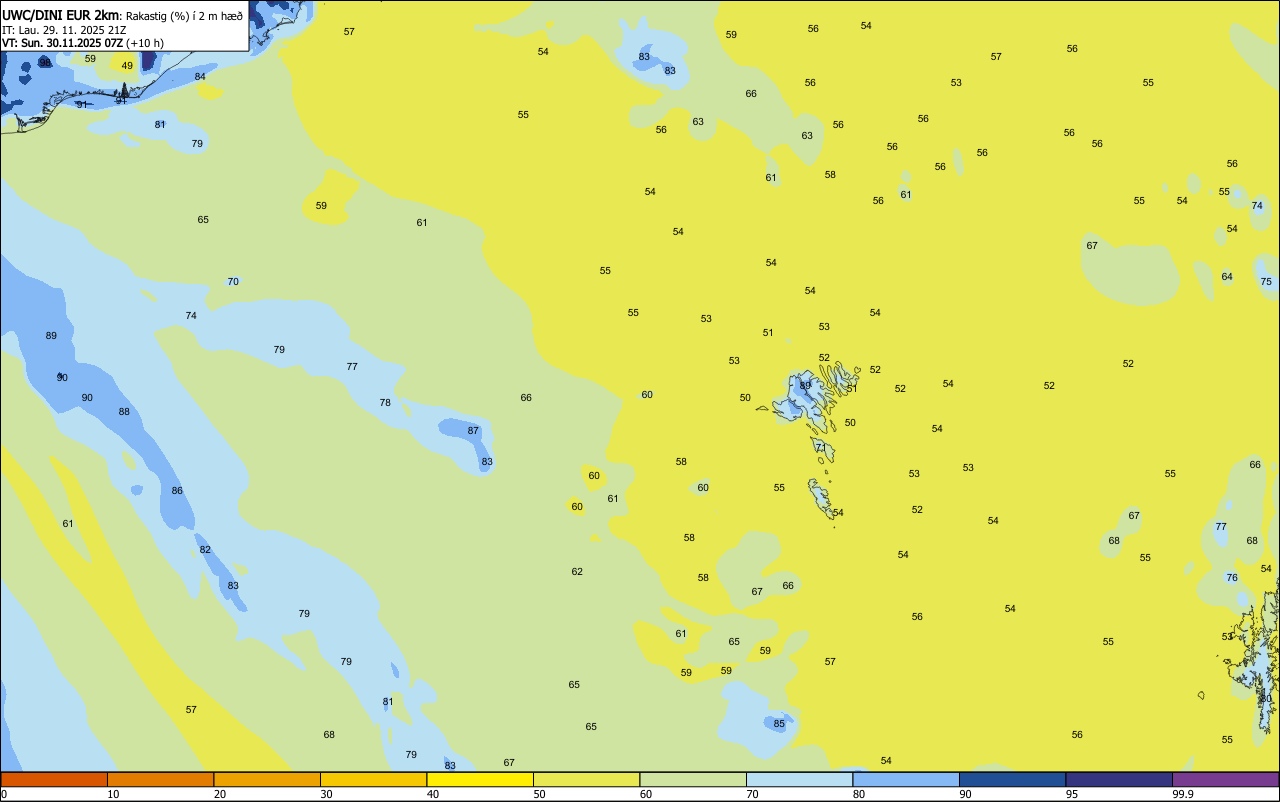Click the legend tick label '95'
Image resolution: width=1280 pixels, height=802 pixels.
click(1072, 794)
